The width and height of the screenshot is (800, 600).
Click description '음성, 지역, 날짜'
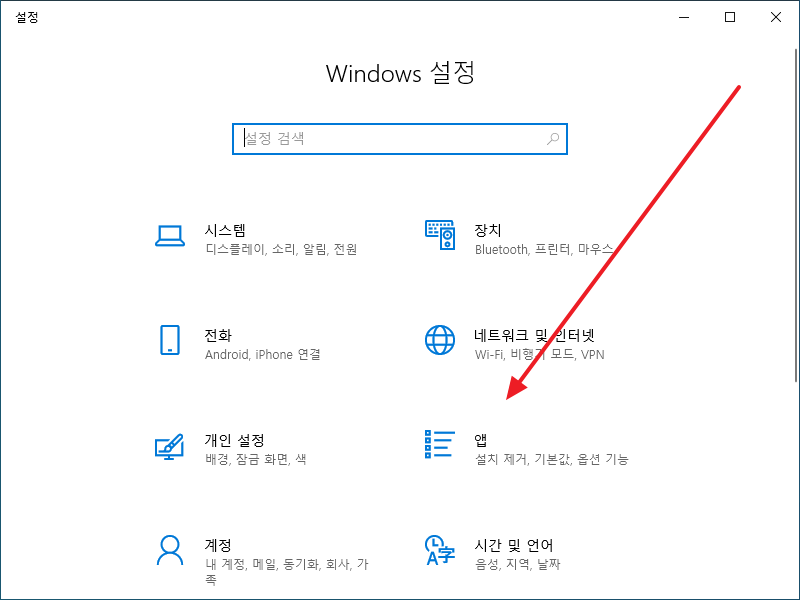tap(517, 565)
